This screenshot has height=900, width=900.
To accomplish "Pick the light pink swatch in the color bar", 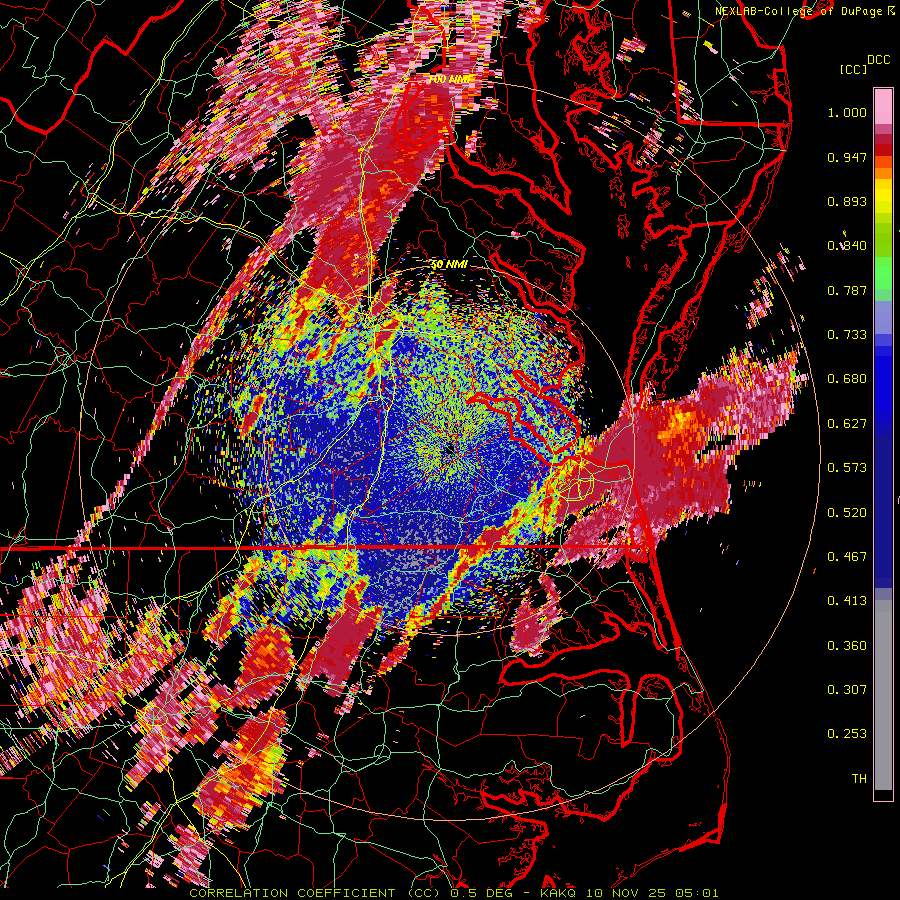I will tap(883, 107).
